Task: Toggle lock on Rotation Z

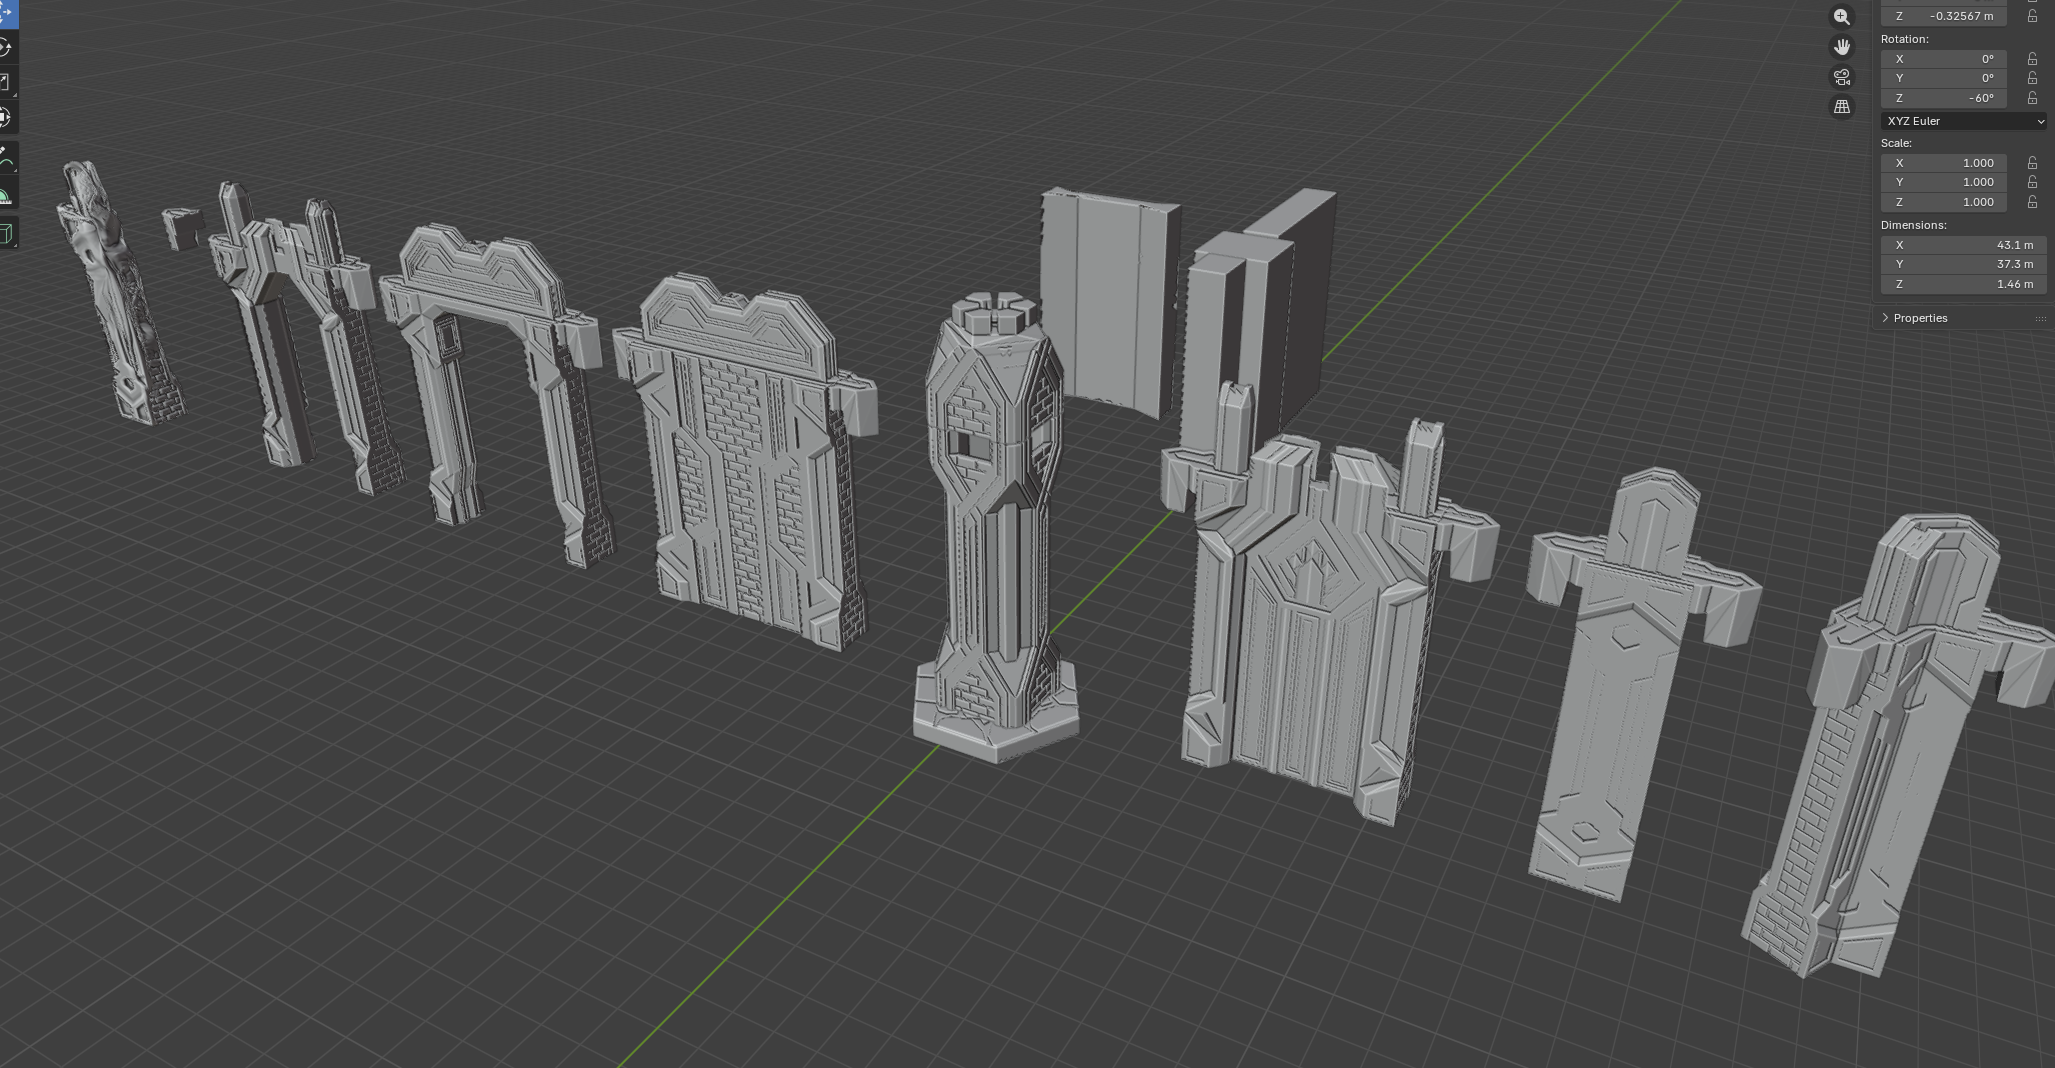Action: point(2032,98)
